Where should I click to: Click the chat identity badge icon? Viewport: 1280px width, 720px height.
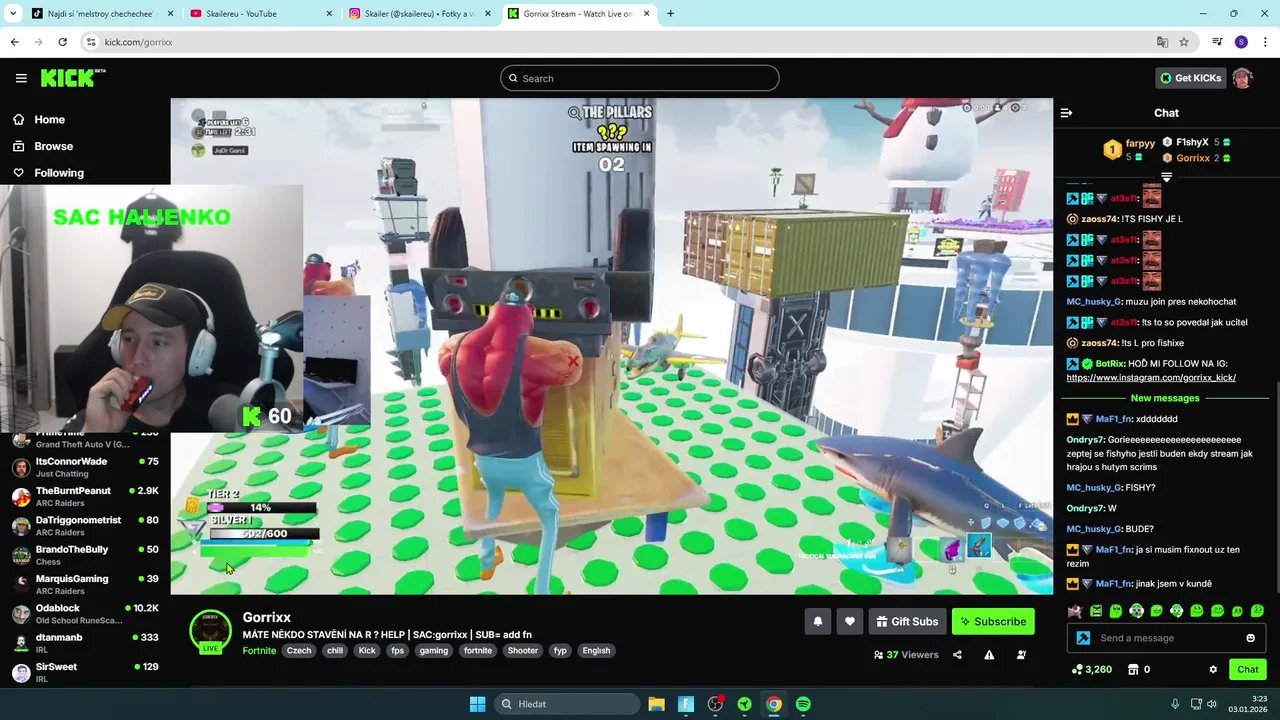pos(1083,638)
